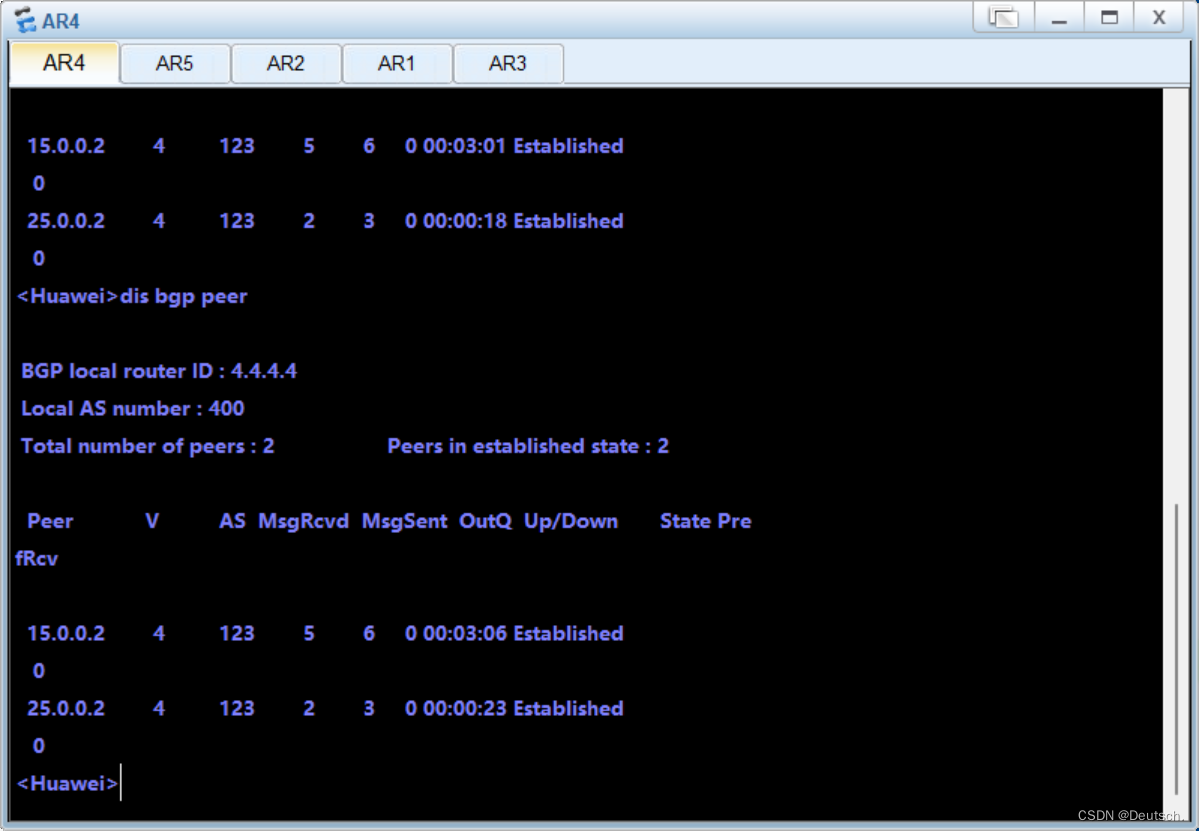Switch to the AR2 tab
The width and height of the screenshot is (1199, 831).
(286, 63)
